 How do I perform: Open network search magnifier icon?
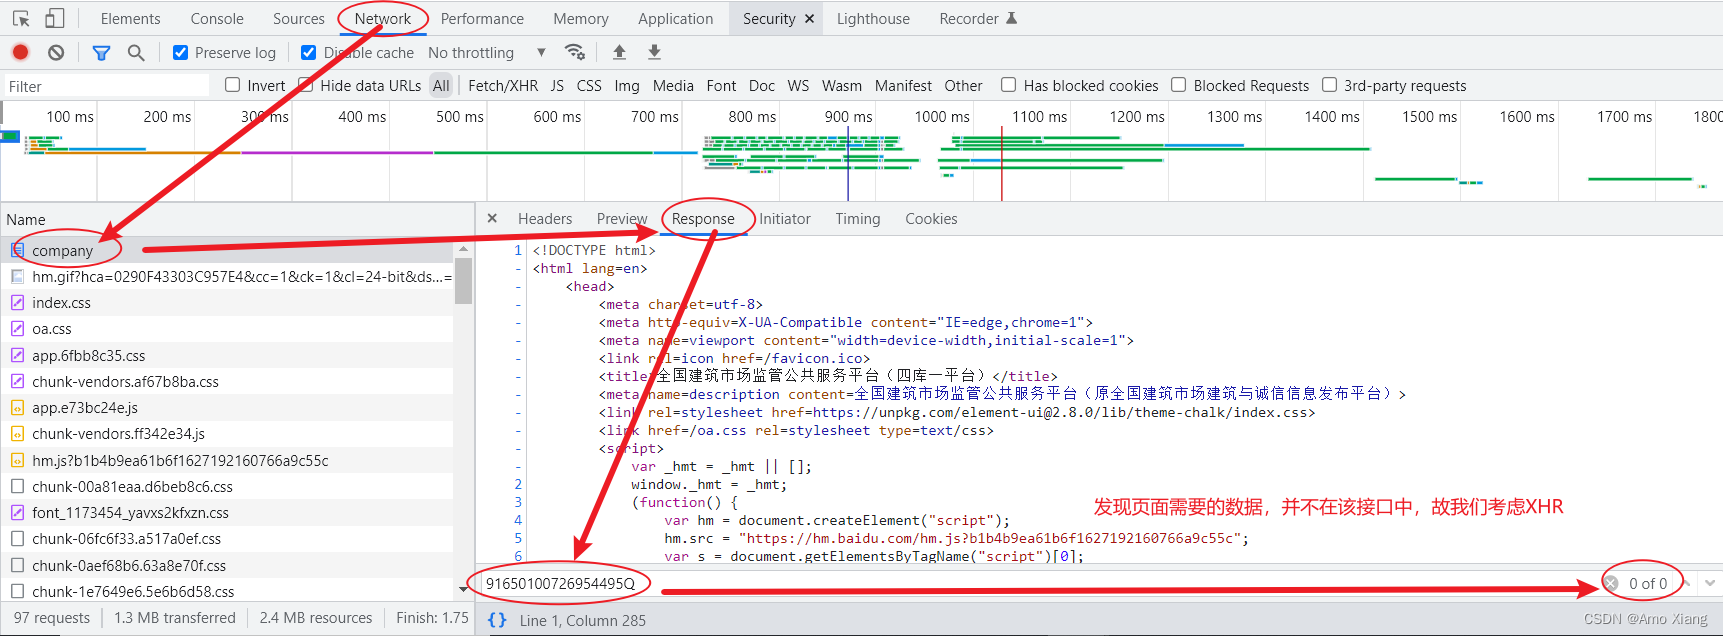(136, 52)
